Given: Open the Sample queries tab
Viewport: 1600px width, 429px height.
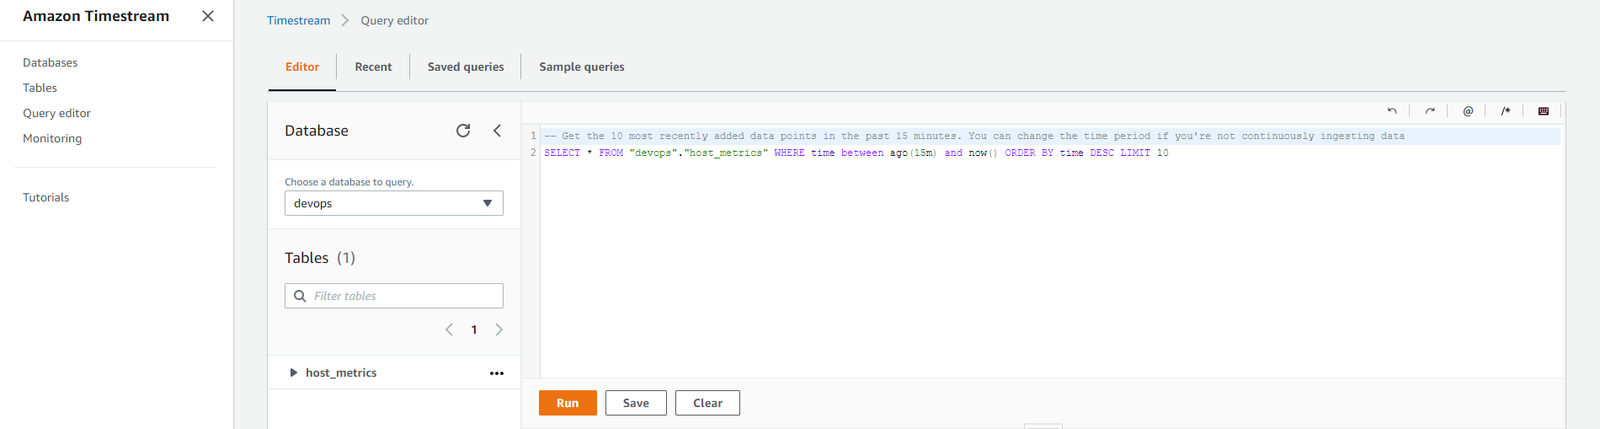Looking at the screenshot, I should (x=582, y=67).
